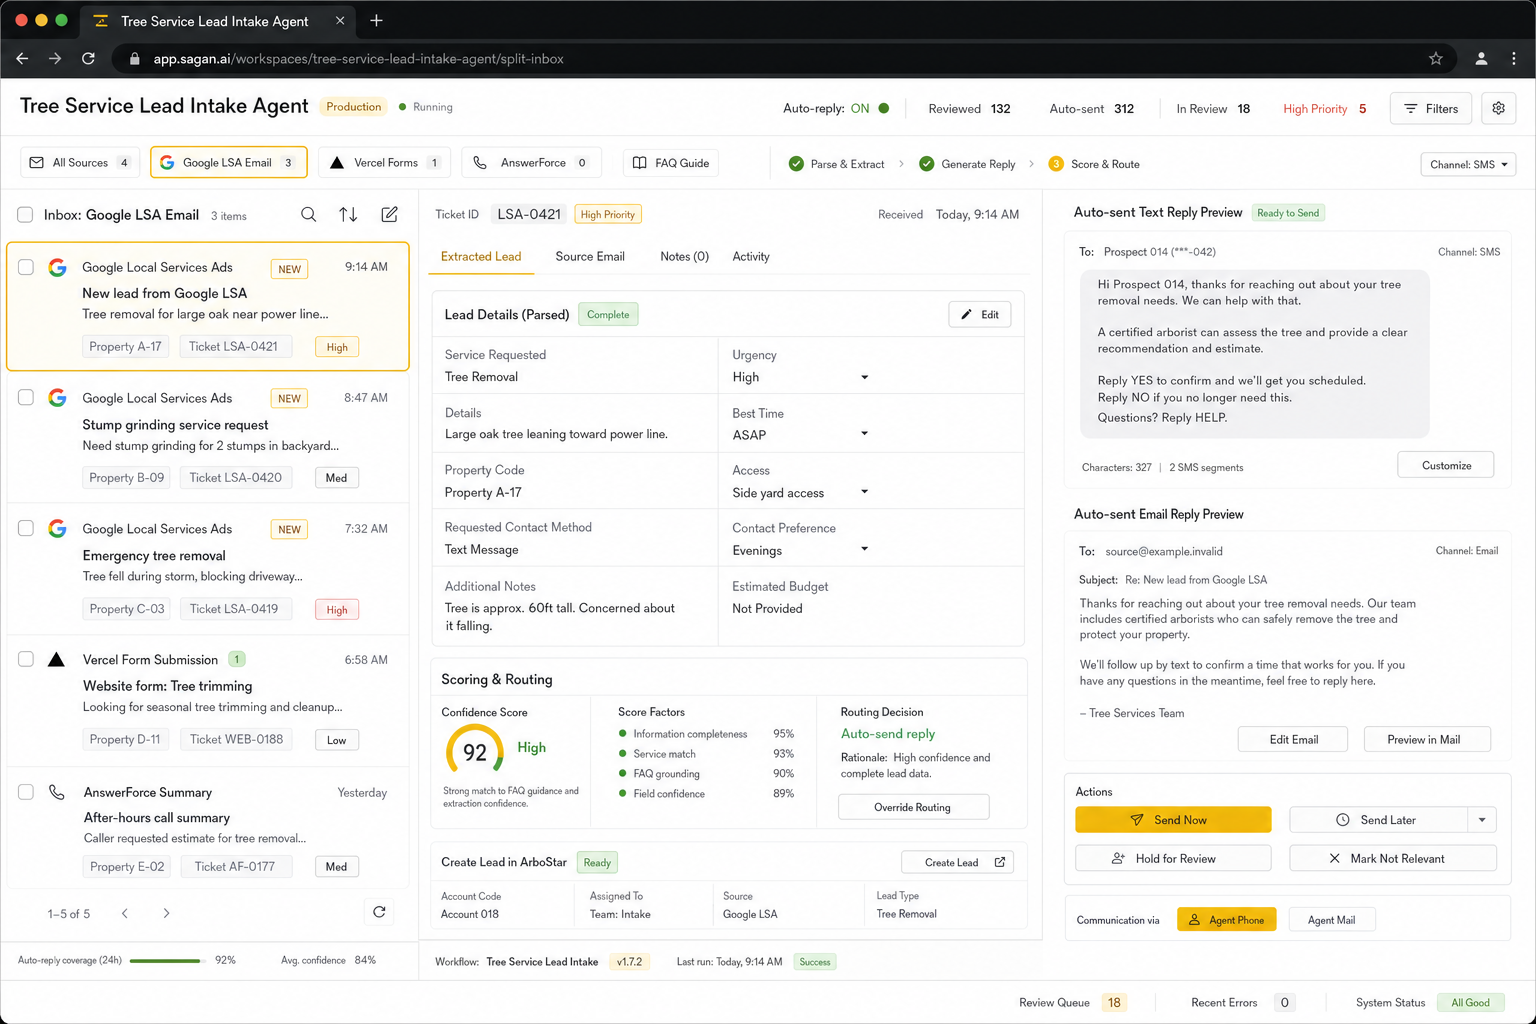The height and width of the screenshot is (1024, 1536).
Task: Toggle the Auto-reply ON switch
Action: point(884,108)
